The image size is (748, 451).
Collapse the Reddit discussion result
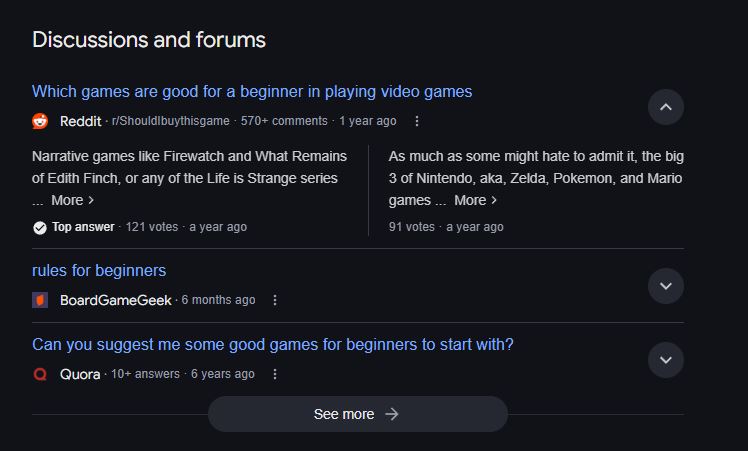pos(665,107)
